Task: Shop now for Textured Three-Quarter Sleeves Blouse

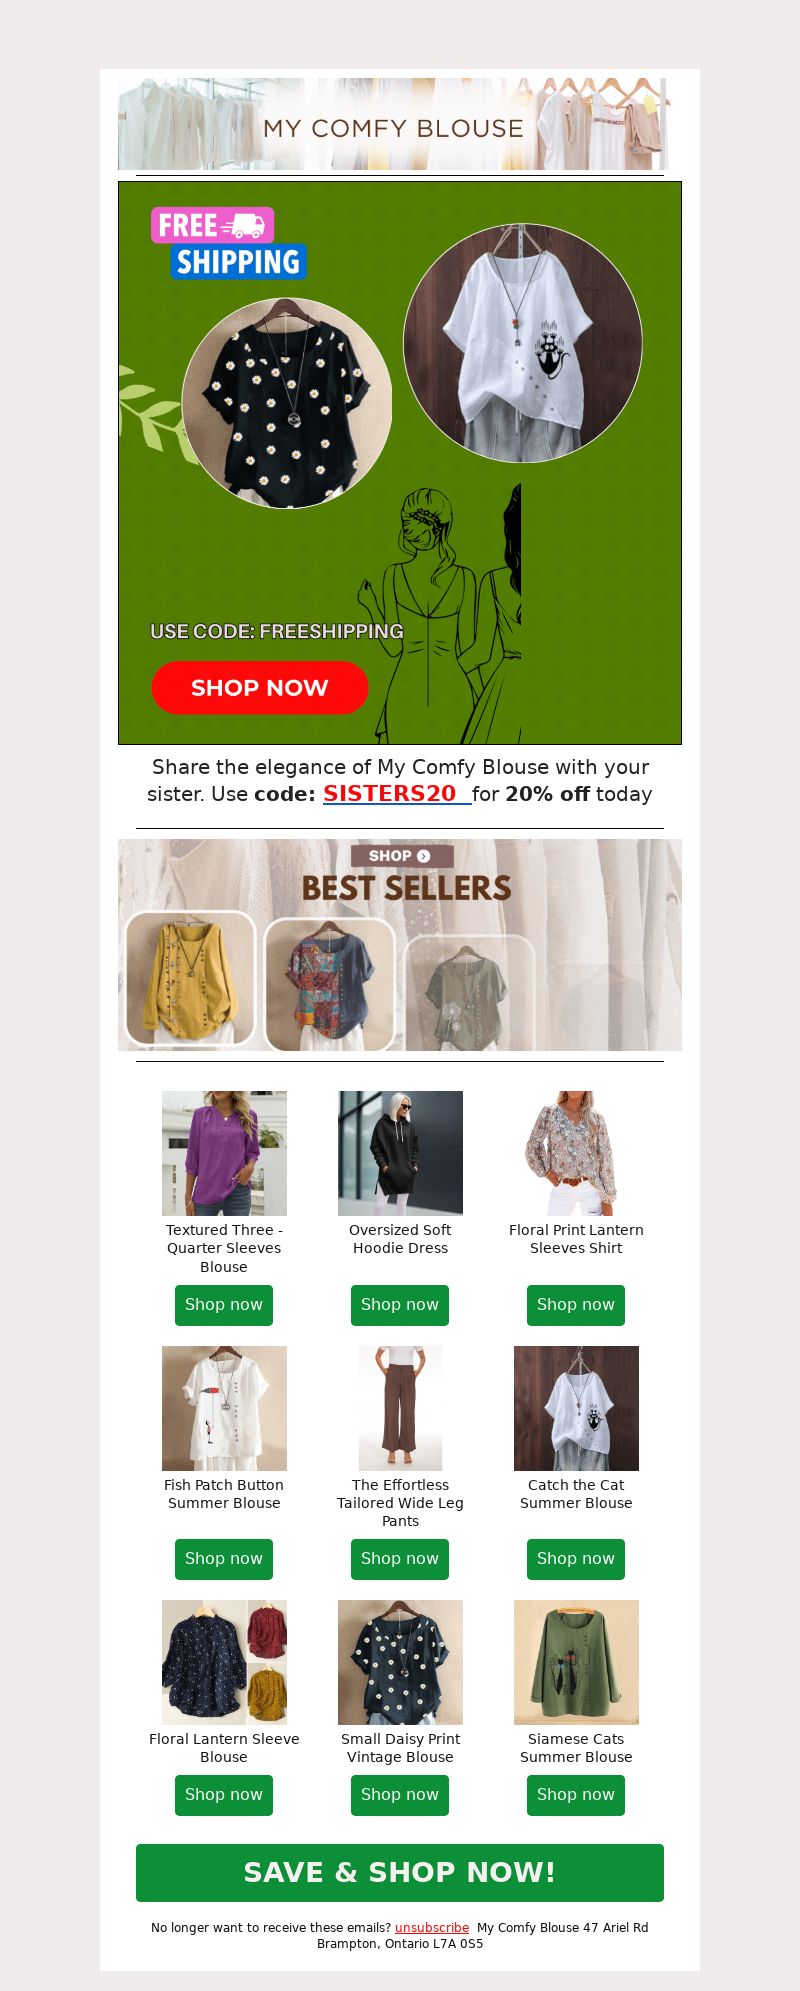Action: coord(224,1305)
